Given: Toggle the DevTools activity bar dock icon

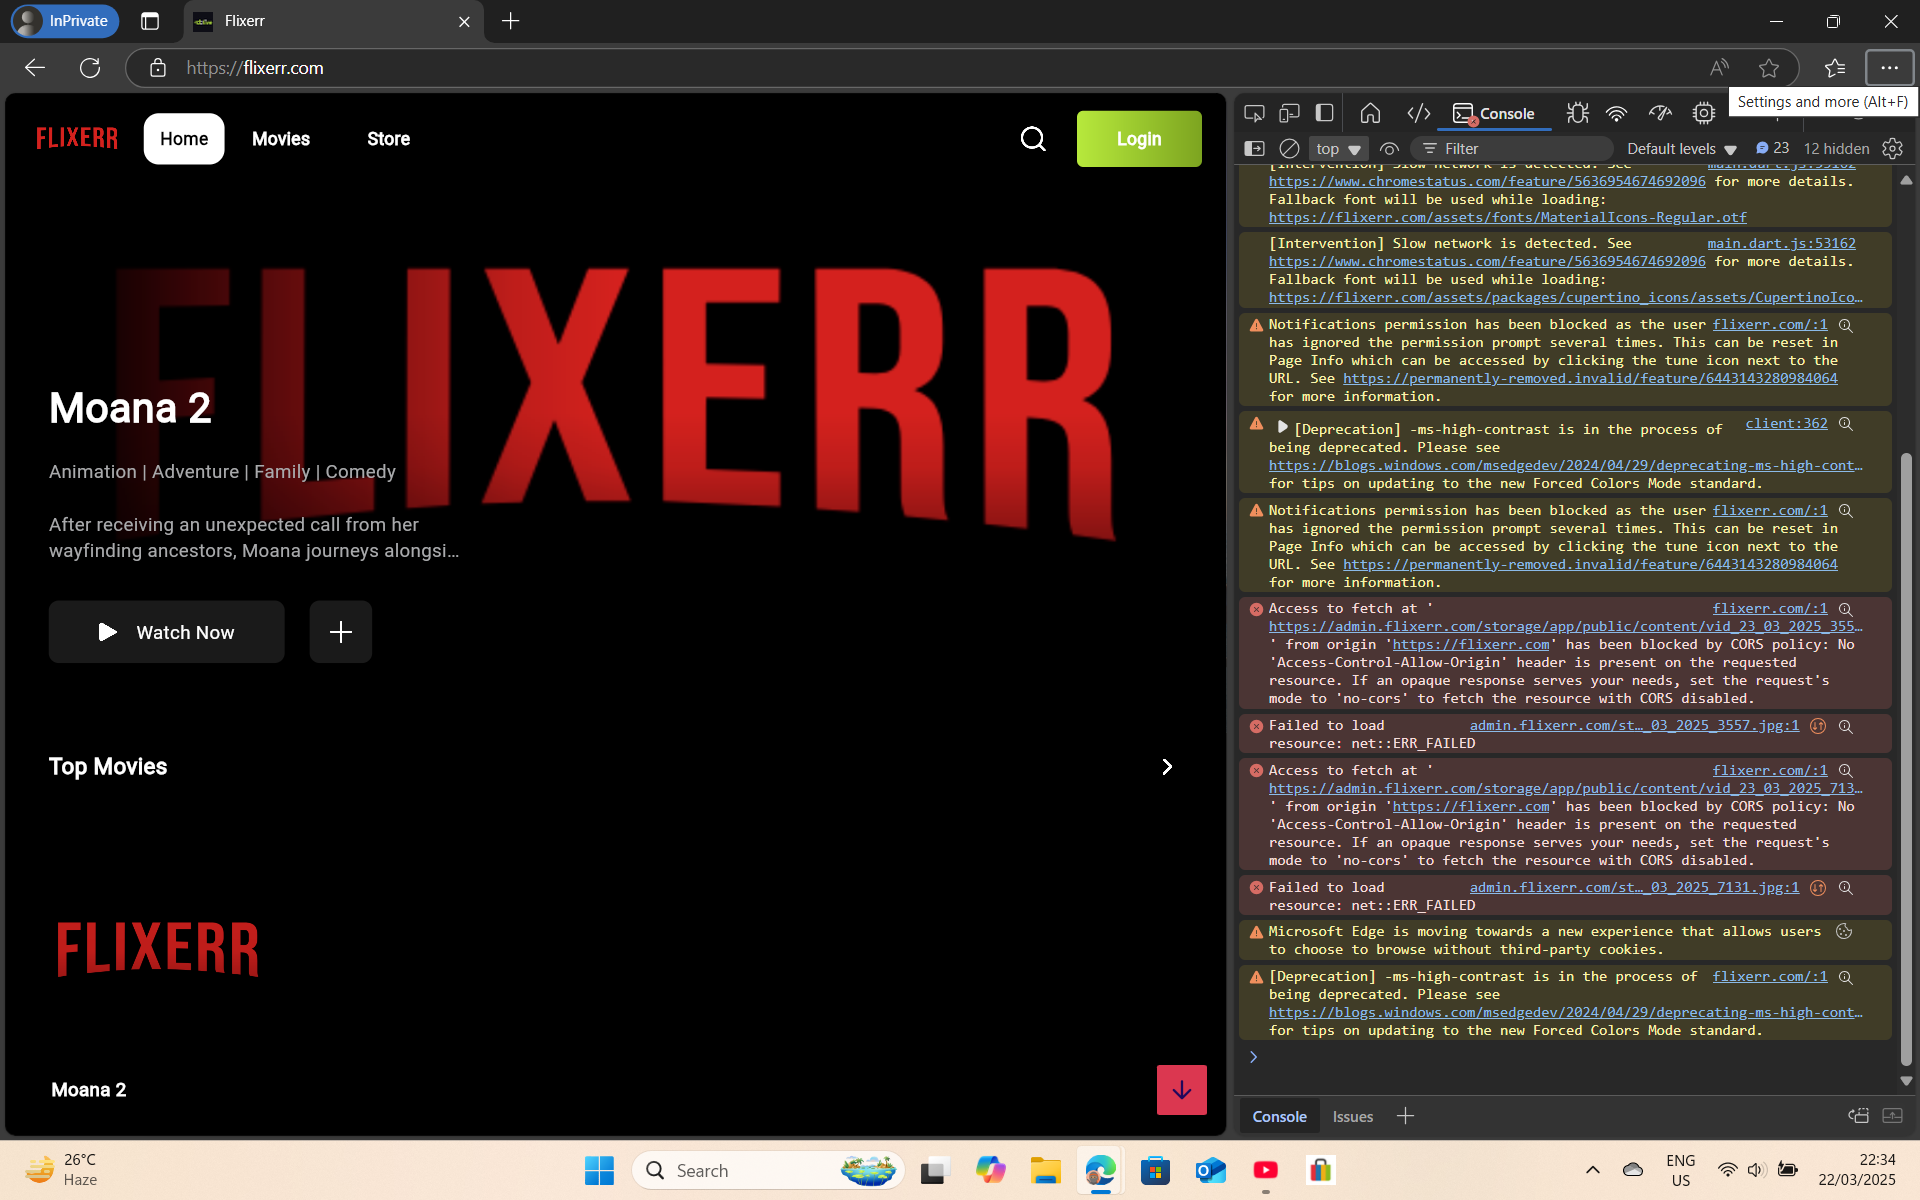Looking at the screenshot, I should 1324,113.
